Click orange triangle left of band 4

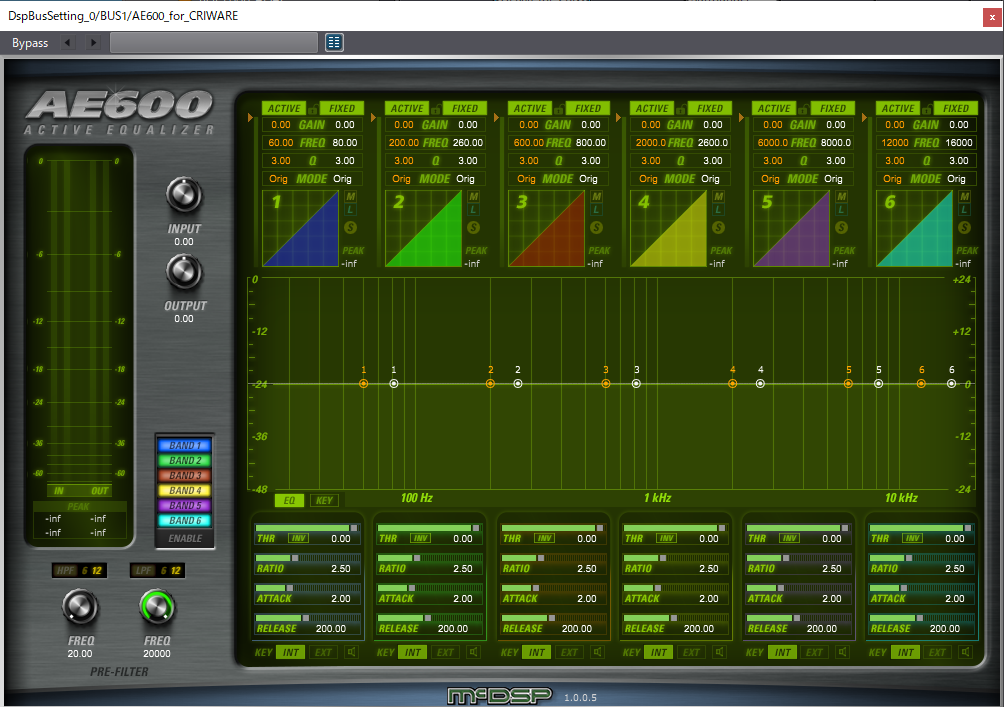(619, 117)
